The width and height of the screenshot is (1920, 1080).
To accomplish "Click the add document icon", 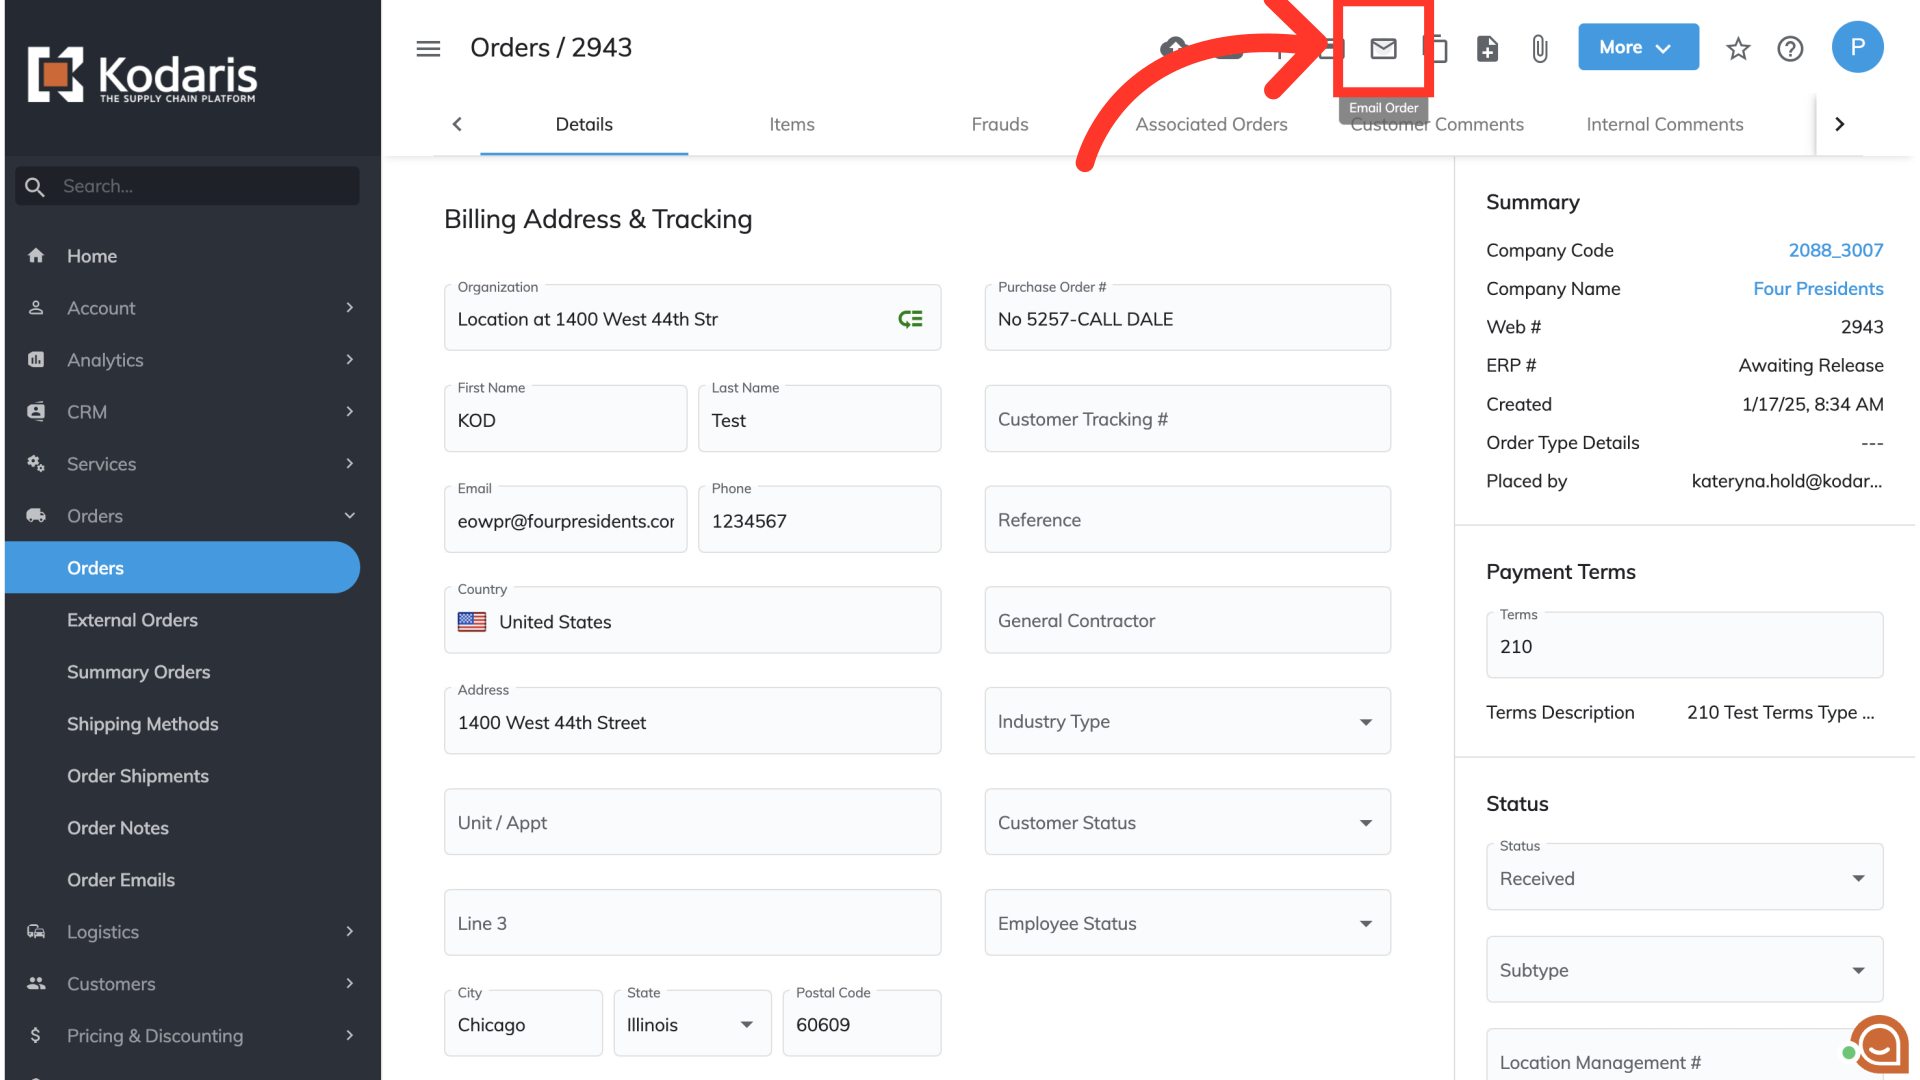I will pyautogui.click(x=1487, y=48).
